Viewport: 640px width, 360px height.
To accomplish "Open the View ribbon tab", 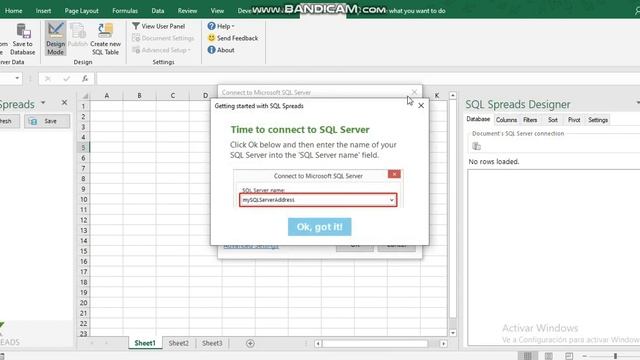I will [x=217, y=11].
